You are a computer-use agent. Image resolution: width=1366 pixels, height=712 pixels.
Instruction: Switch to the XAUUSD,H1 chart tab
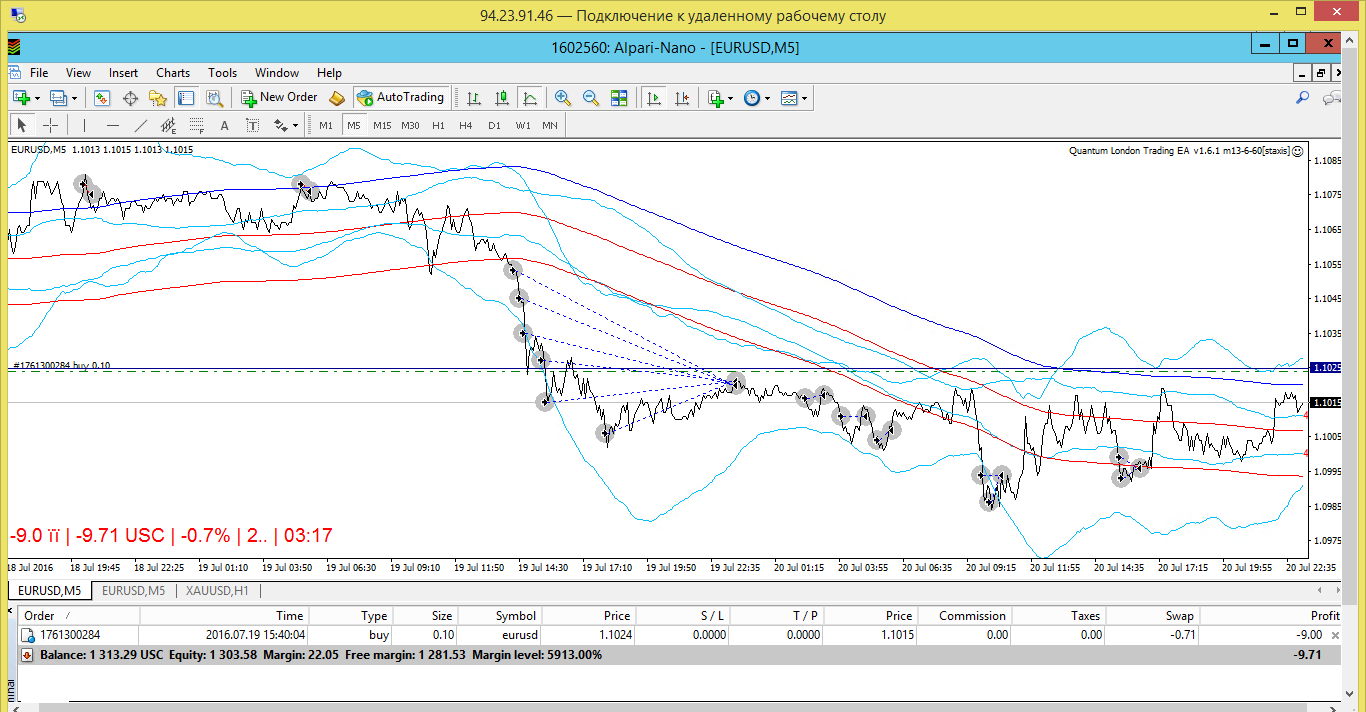pos(217,591)
